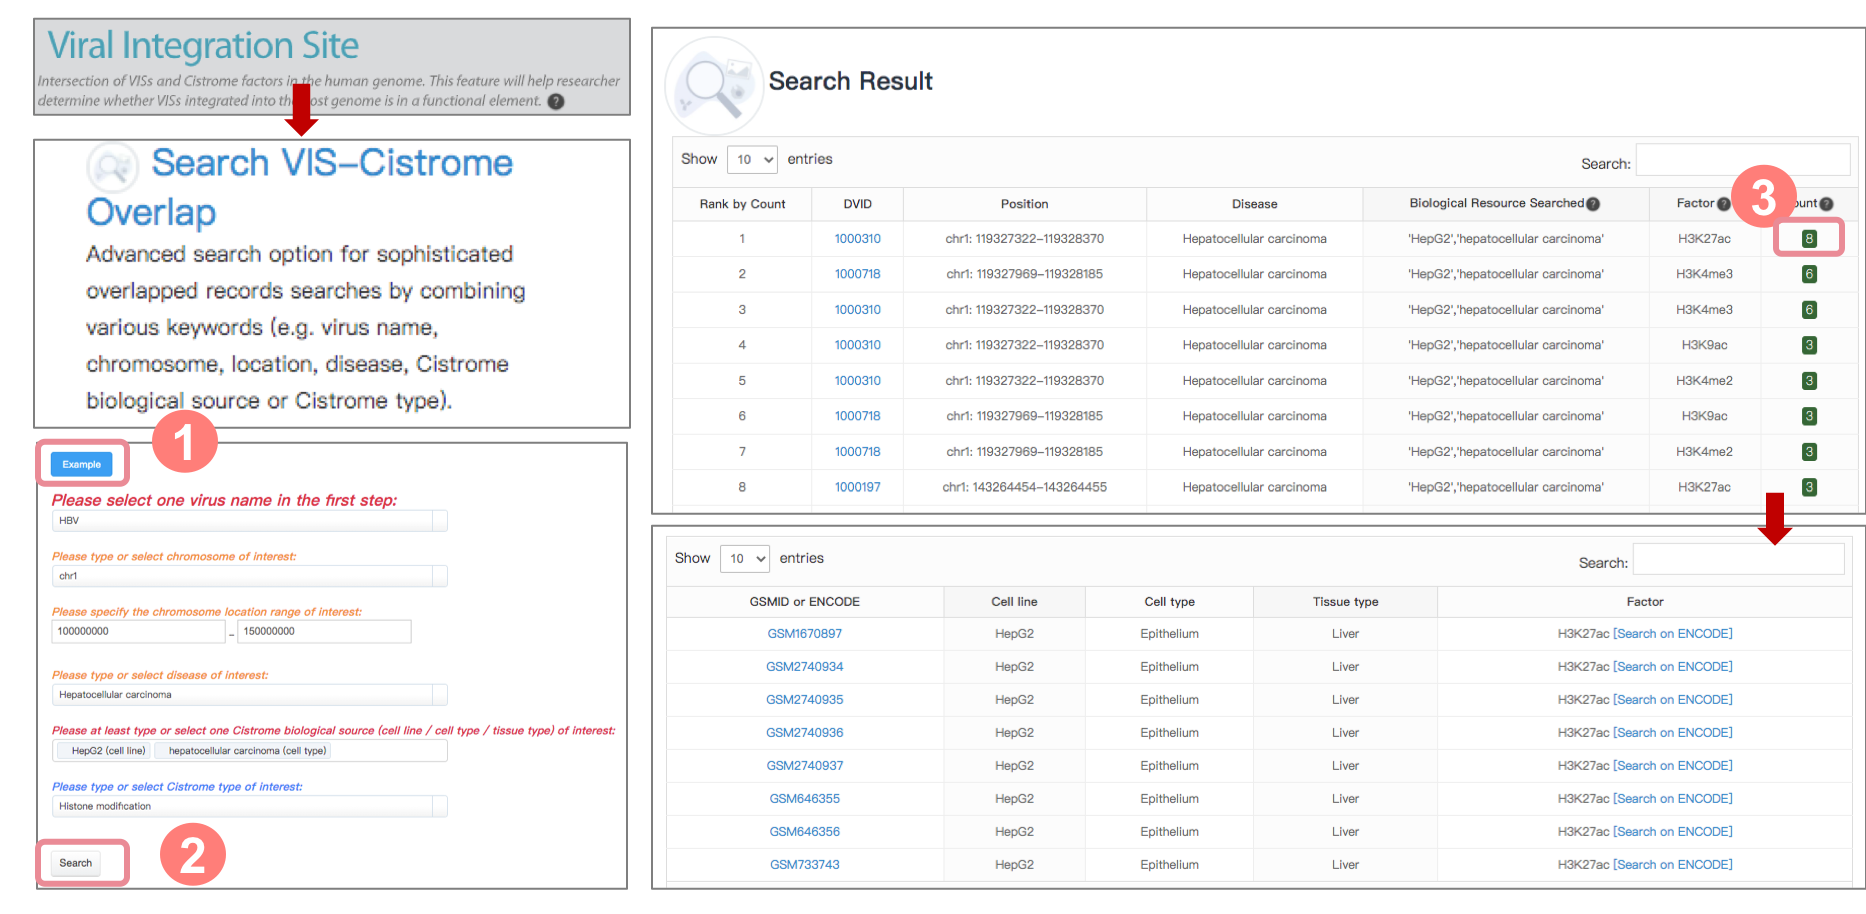This screenshot has height=914, width=1866.
Task: Click the help icon beside Viral Integration Site description
Action: pos(556,101)
